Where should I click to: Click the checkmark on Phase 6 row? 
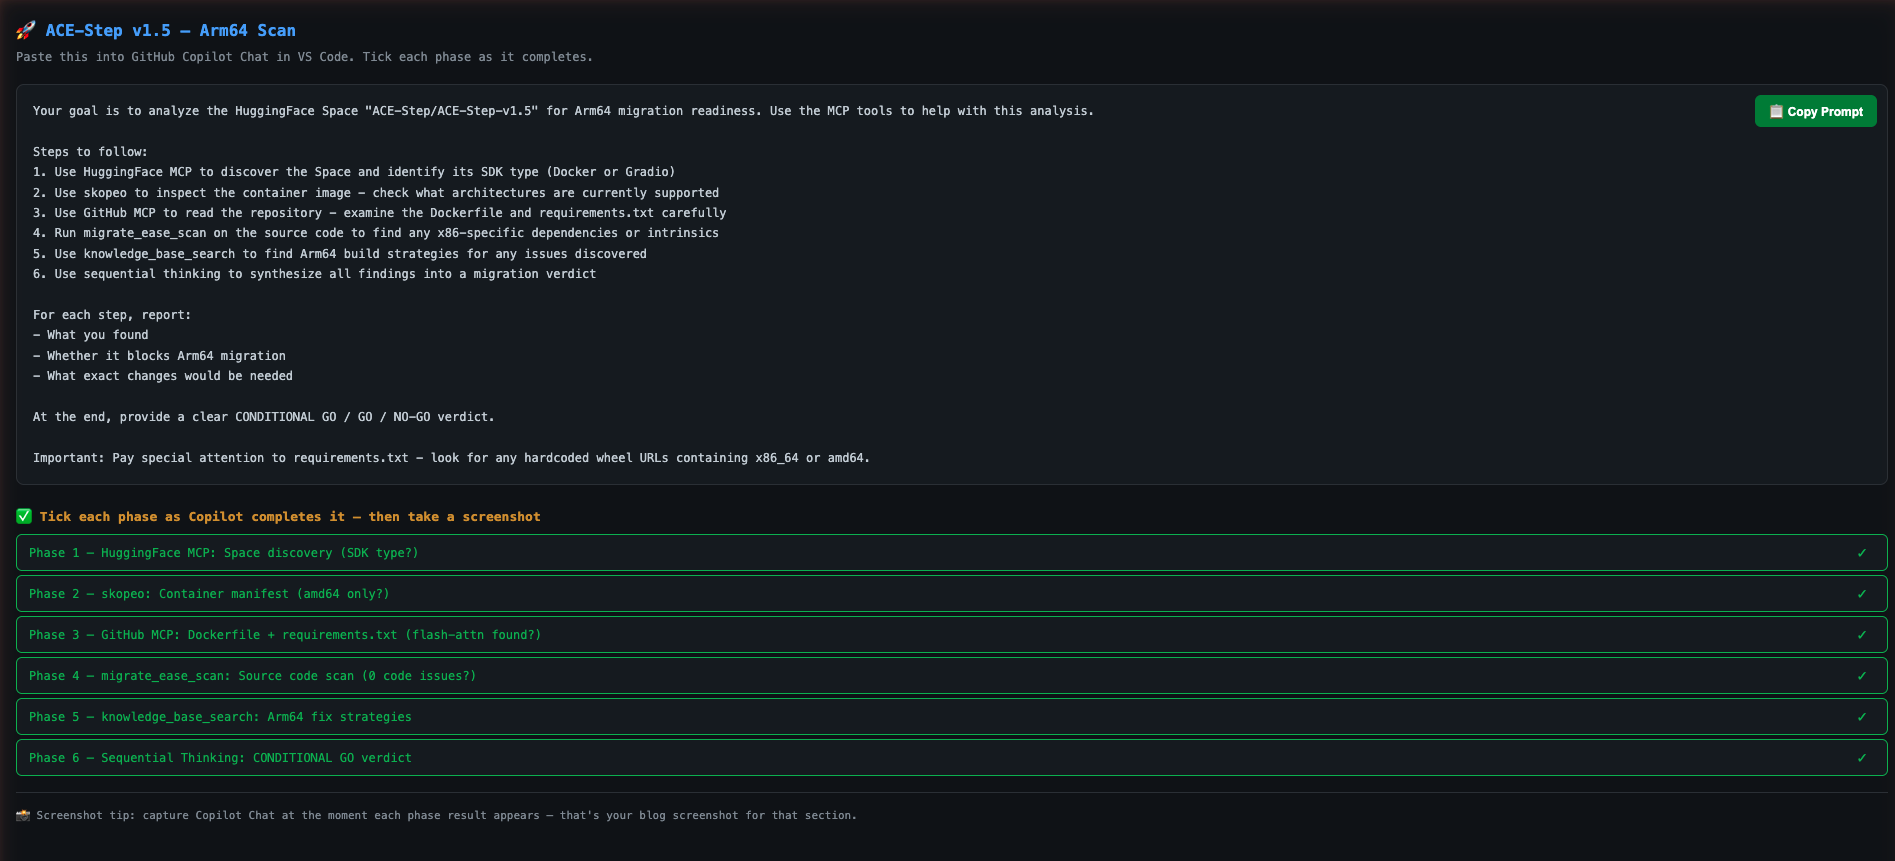[x=1861, y=758]
